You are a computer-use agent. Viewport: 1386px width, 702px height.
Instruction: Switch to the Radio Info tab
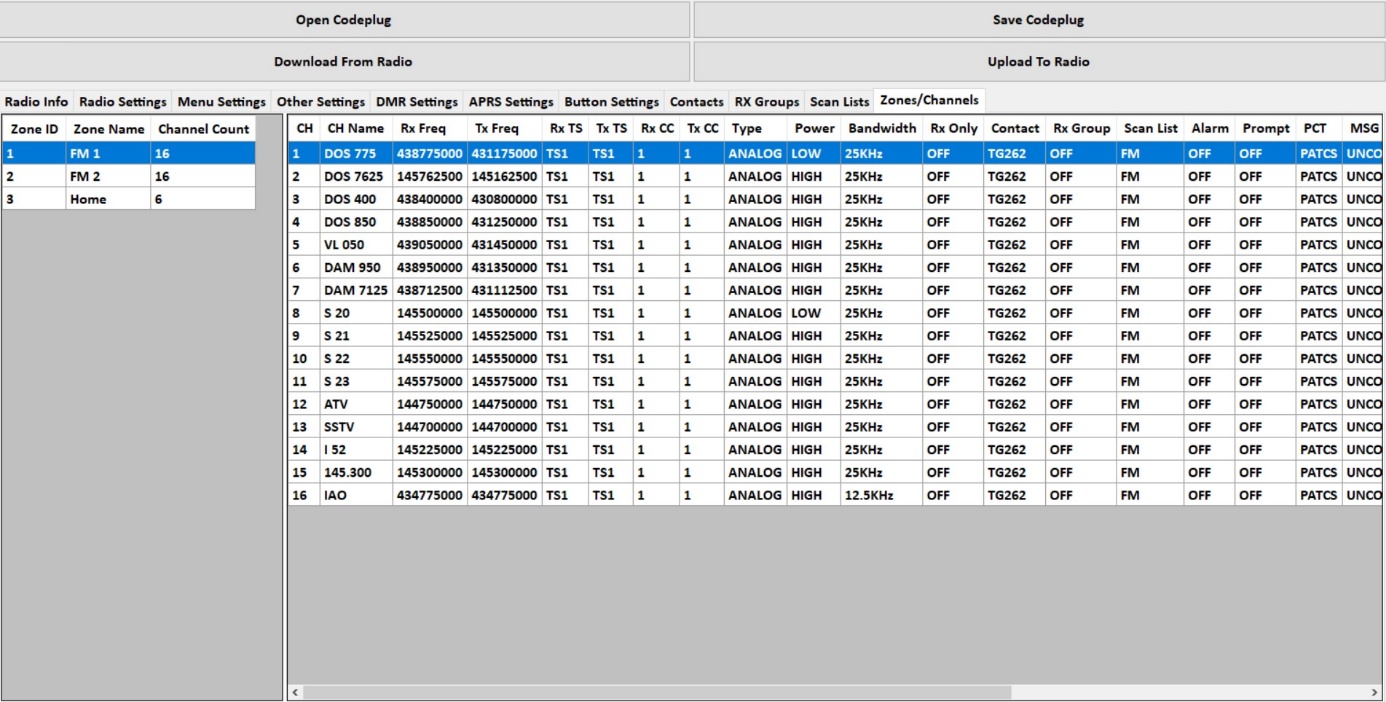point(37,102)
